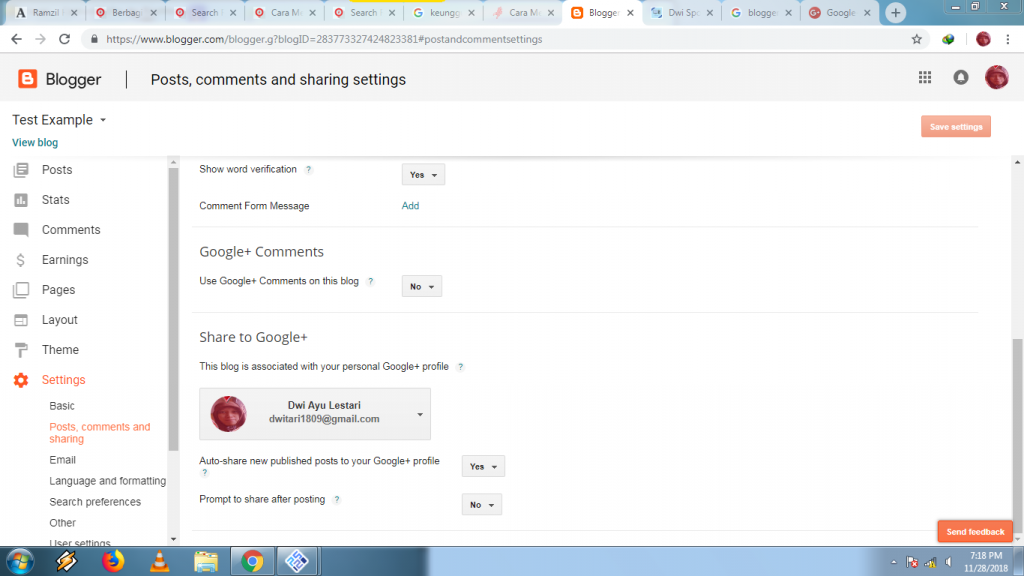
Task: Click the Layout icon in the sidebar
Action: click(x=21, y=320)
